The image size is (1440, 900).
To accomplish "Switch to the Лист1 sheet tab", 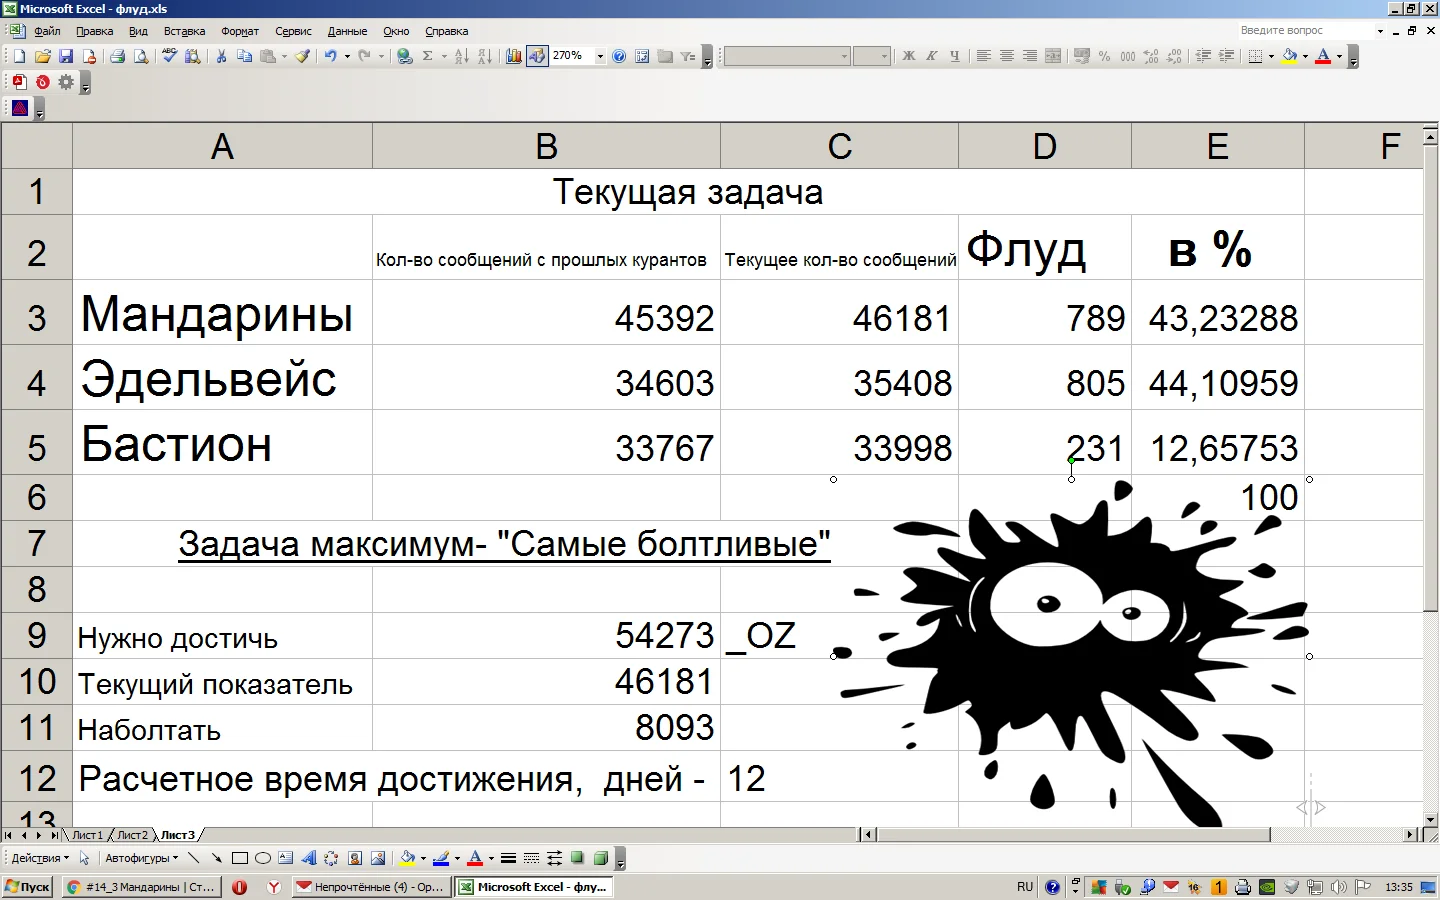I will pos(87,835).
